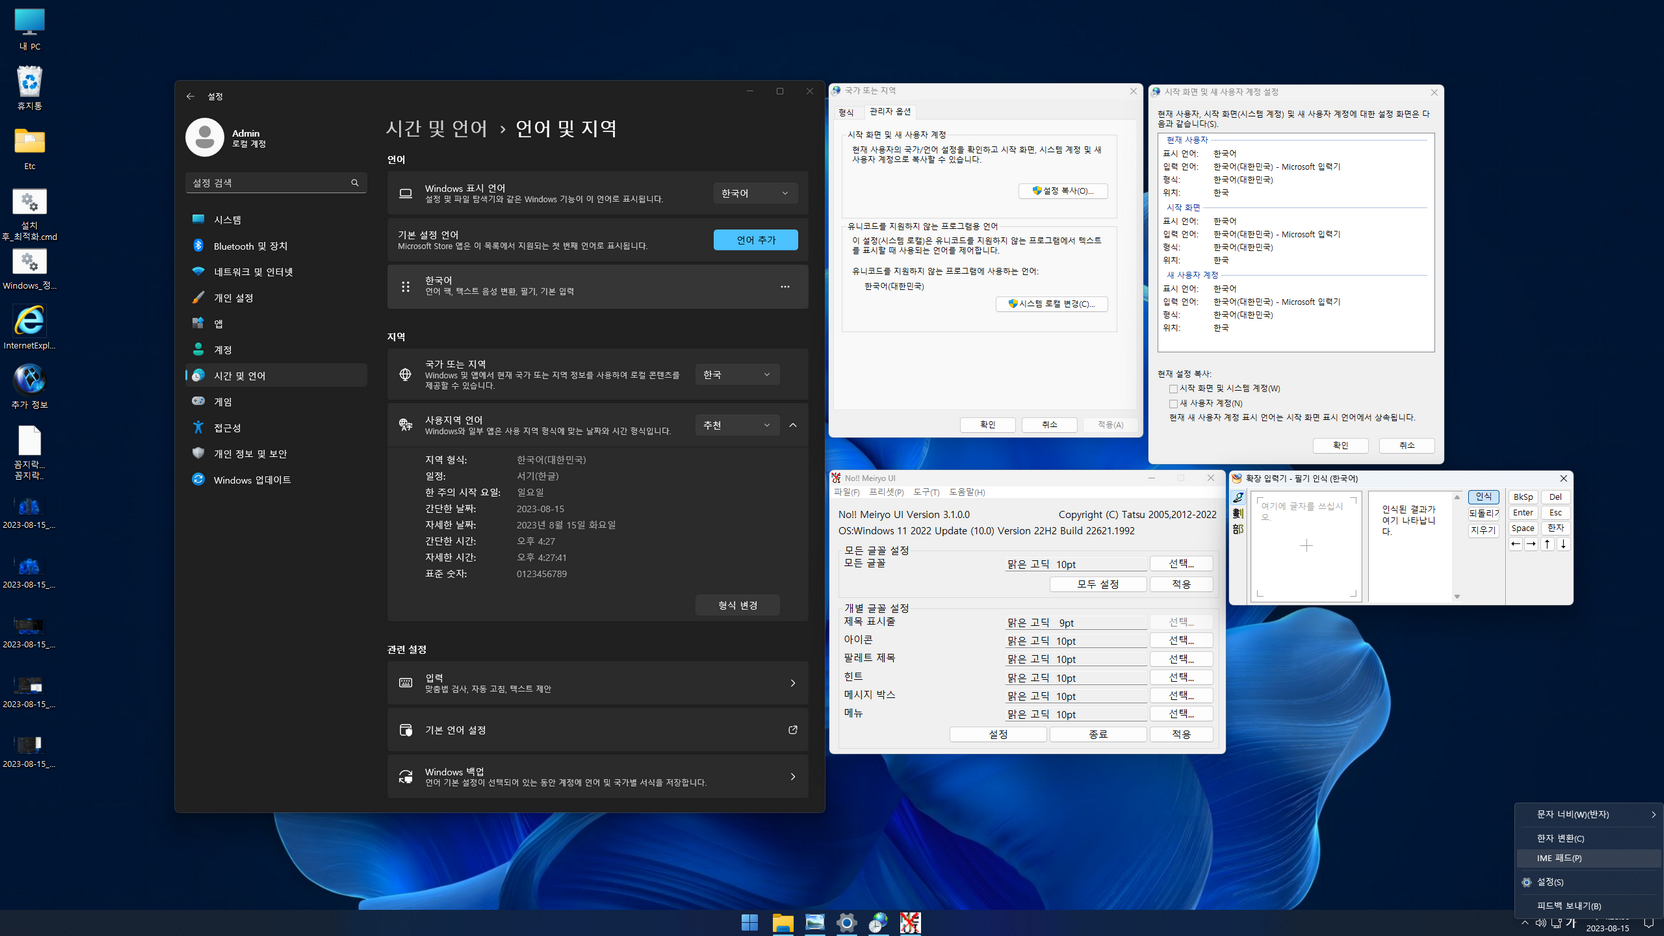1664x936 pixels.
Task: Open 시스템 in Settings sidebar
Action: click(276, 219)
